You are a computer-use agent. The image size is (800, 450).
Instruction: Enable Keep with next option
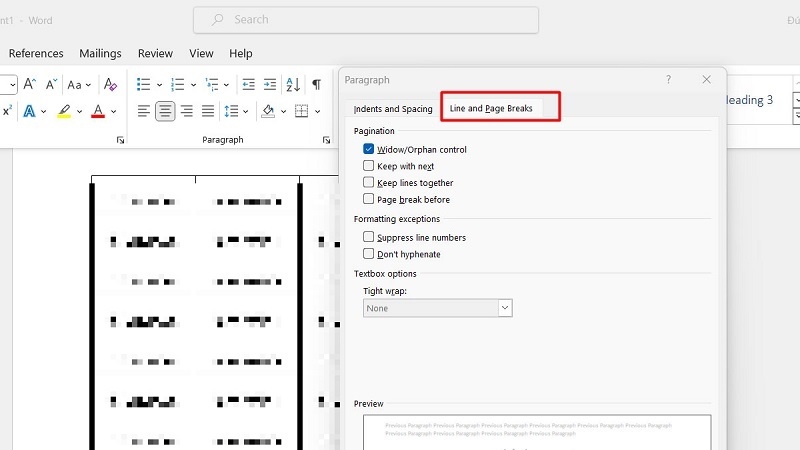click(369, 166)
